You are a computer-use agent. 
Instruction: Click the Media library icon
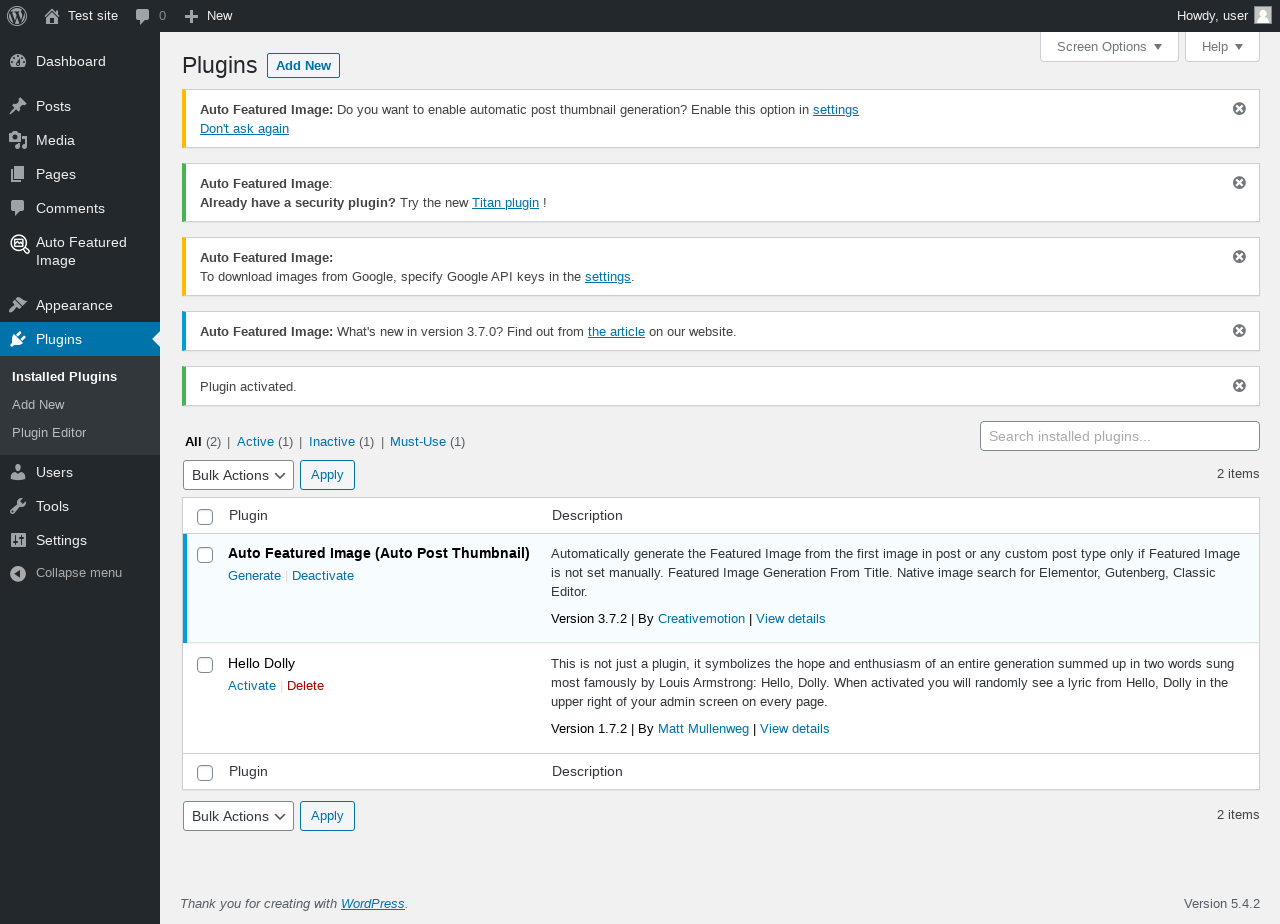tap(18, 140)
